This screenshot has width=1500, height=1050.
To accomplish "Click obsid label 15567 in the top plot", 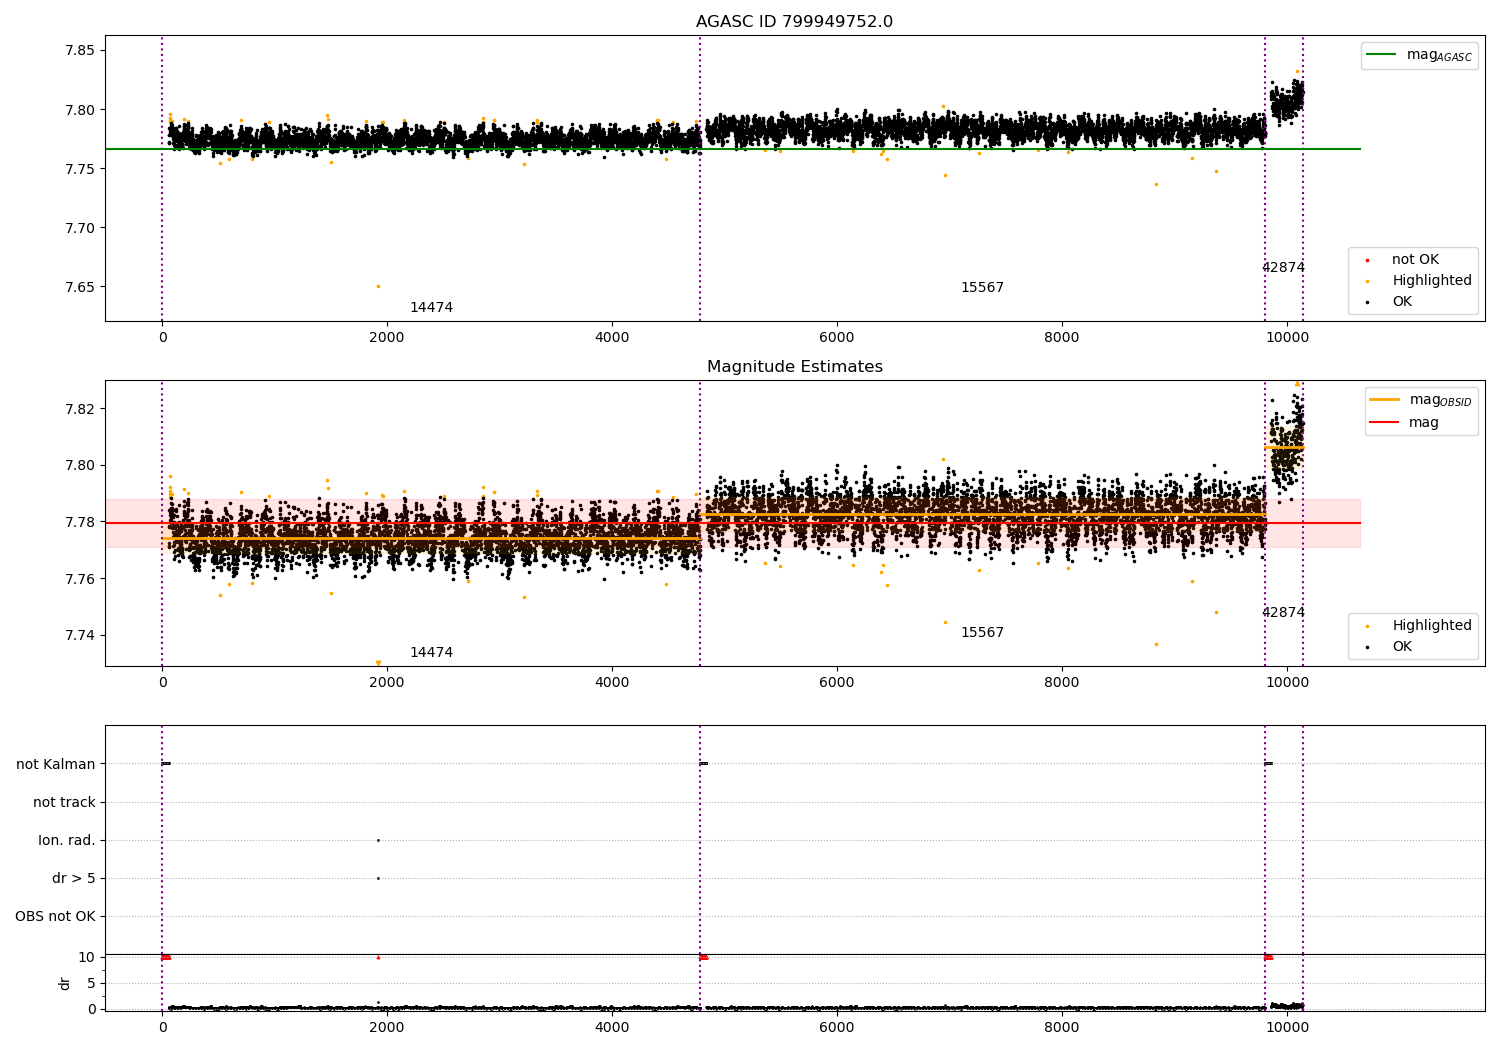I will click(982, 288).
